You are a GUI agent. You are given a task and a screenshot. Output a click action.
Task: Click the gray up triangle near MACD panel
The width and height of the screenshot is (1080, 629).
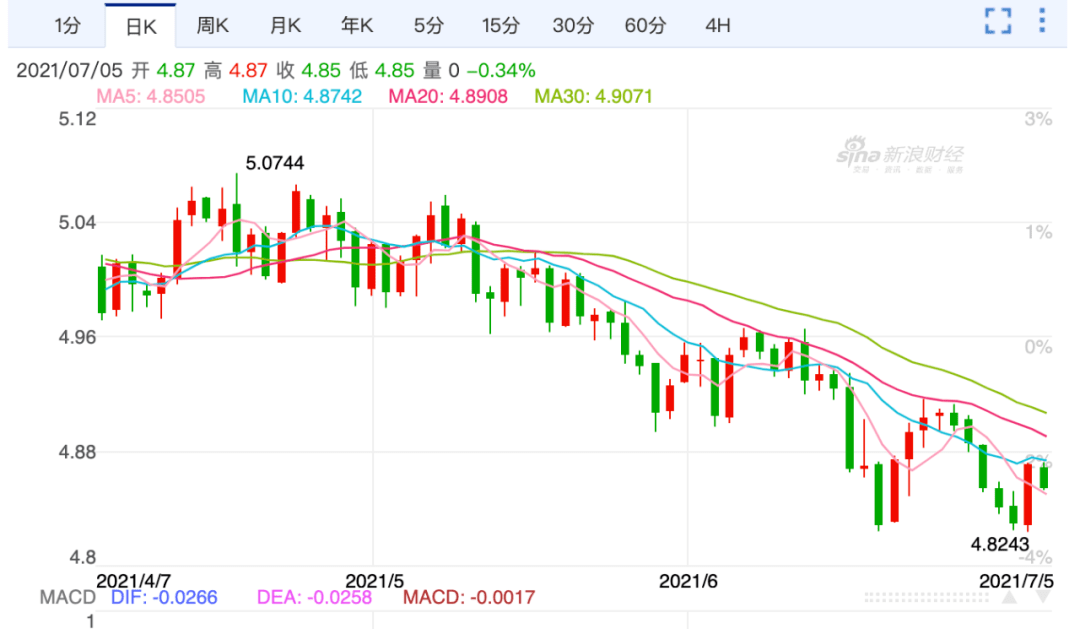pyautogui.click(x=1009, y=597)
